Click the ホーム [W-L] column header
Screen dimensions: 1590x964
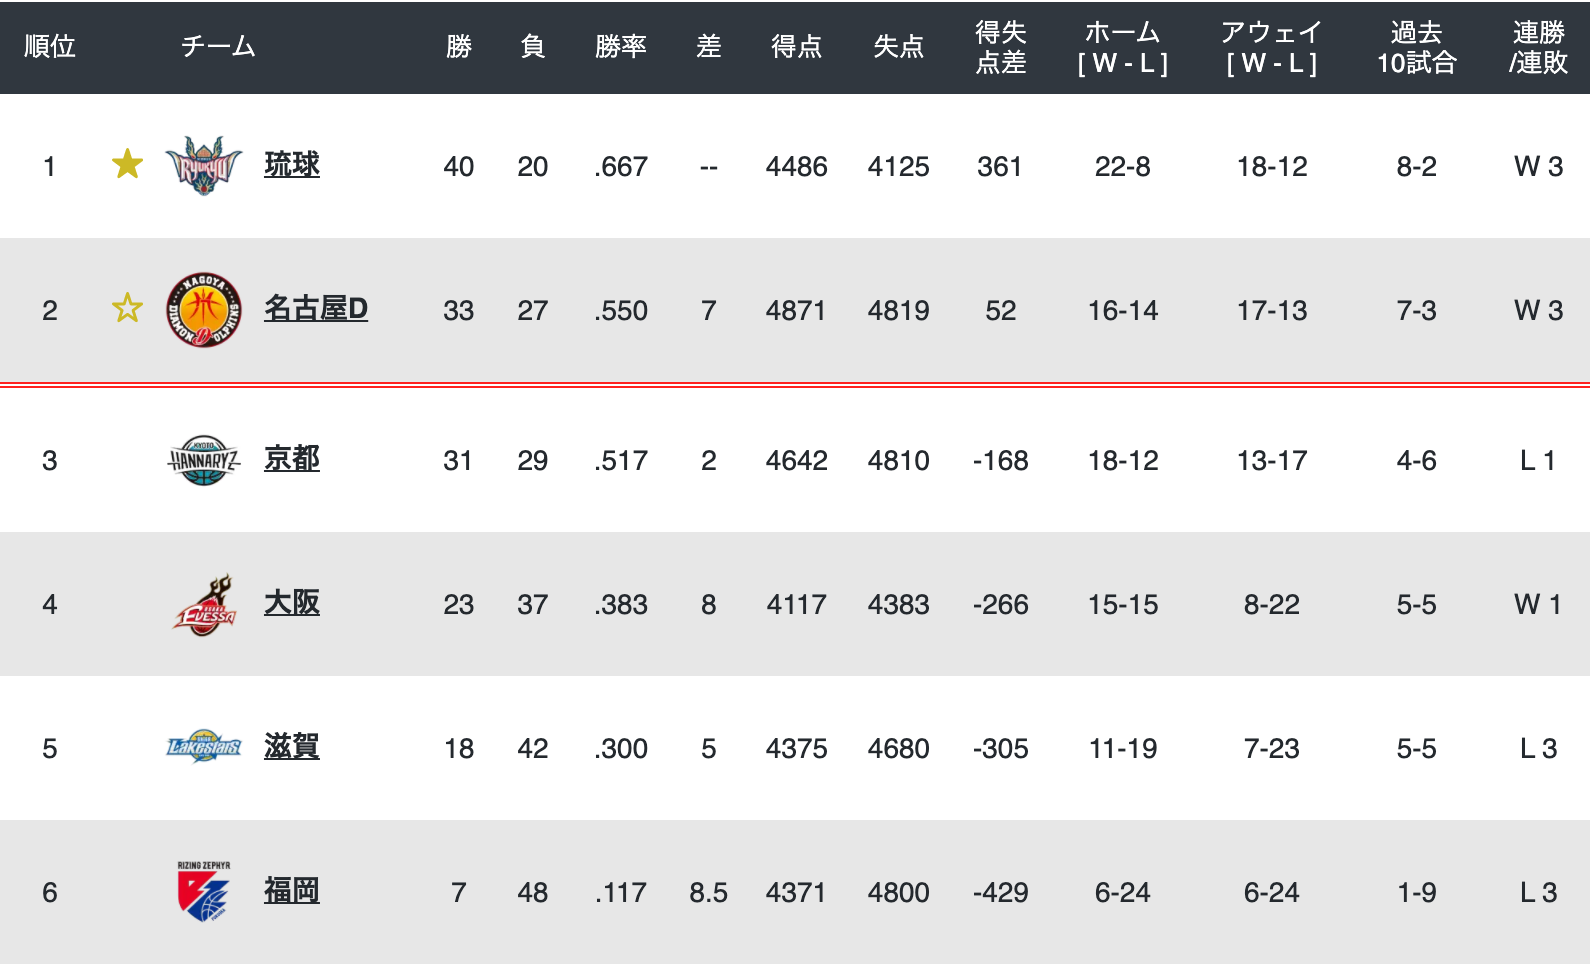[x=1123, y=47]
